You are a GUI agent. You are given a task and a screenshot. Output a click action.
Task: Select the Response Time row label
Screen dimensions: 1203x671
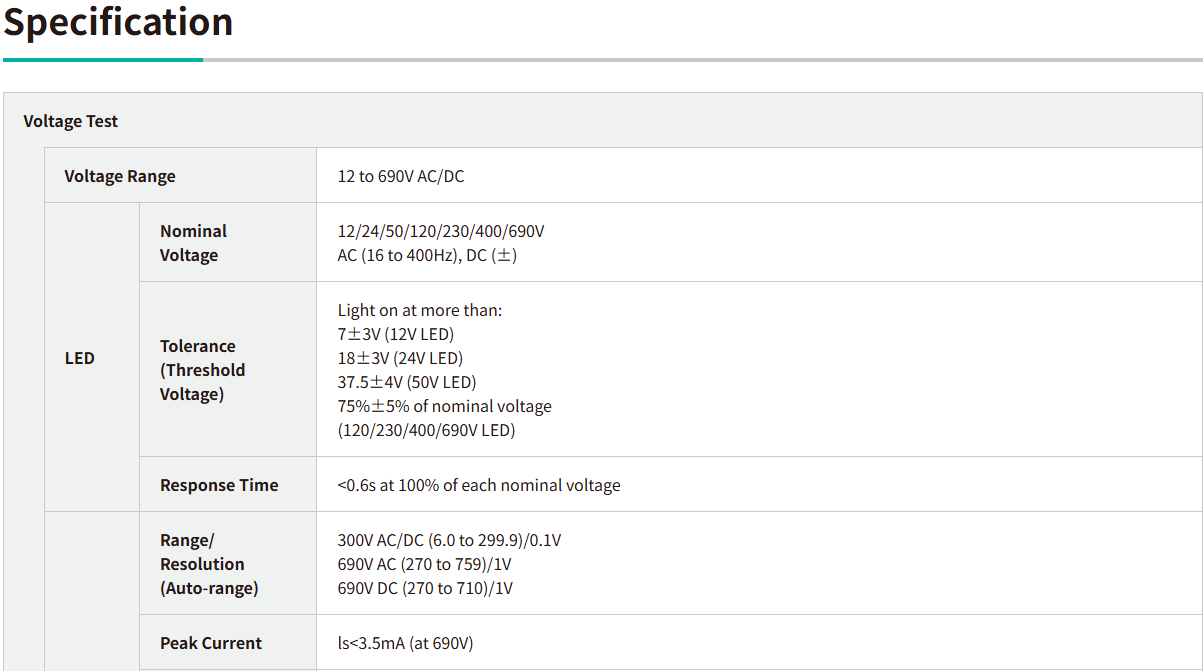pyautogui.click(x=219, y=485)
